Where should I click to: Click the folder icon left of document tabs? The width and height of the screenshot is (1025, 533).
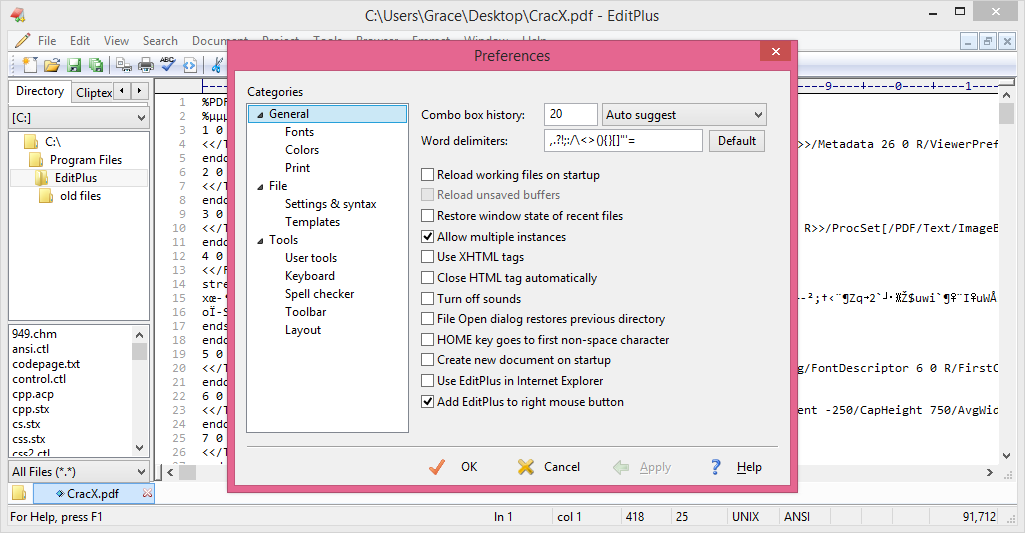click(x=19, y=493)
